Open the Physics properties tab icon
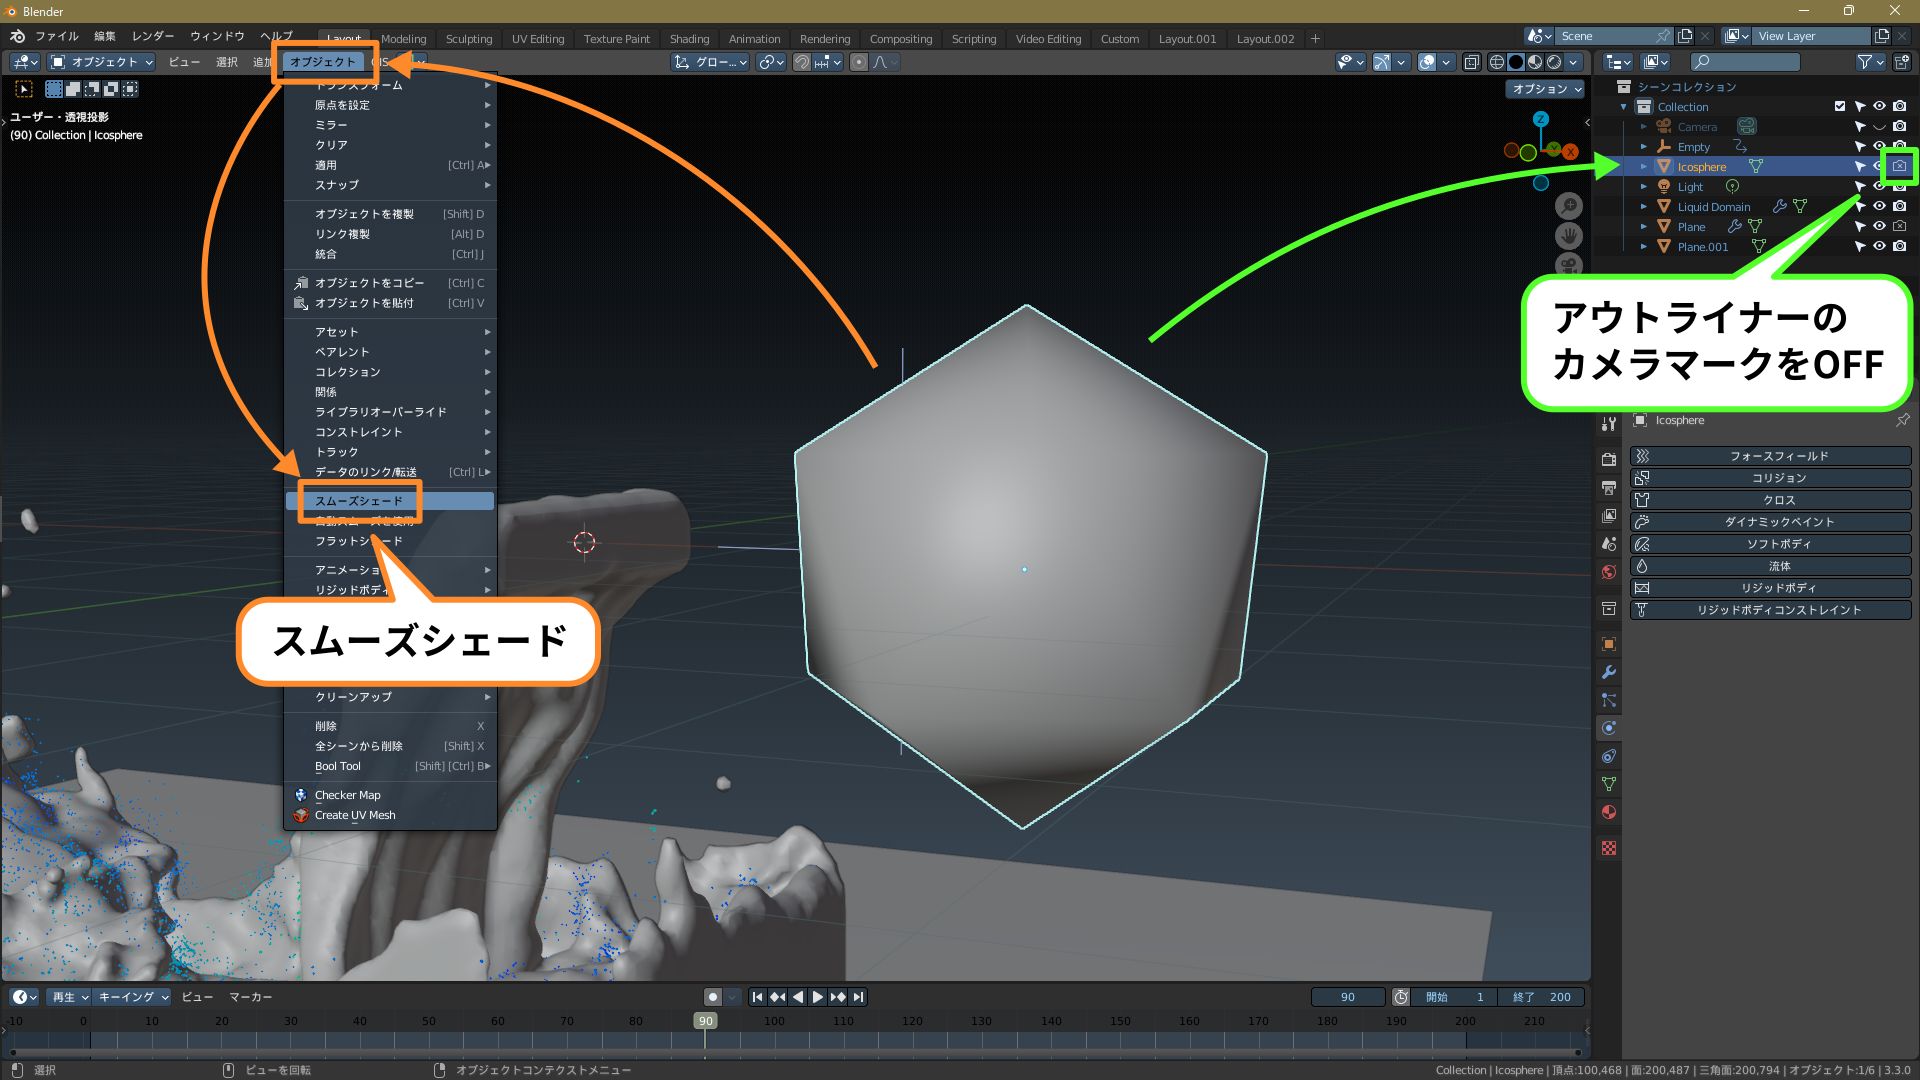The image size is (1920, 1080). coord(1608,728)
